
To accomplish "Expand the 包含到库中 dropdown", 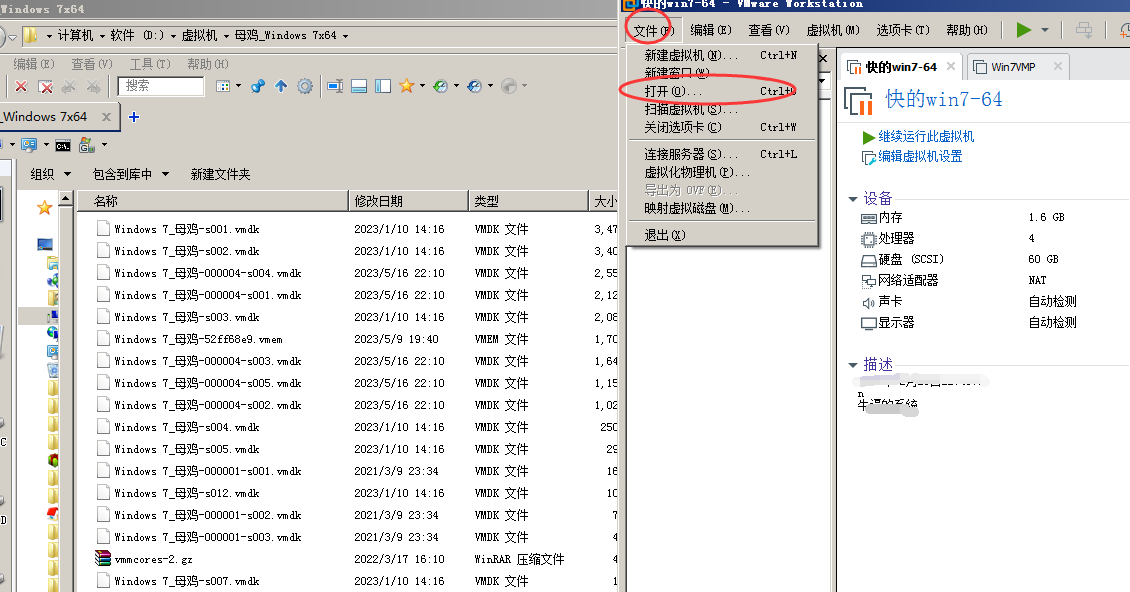I will click(131, 174).
